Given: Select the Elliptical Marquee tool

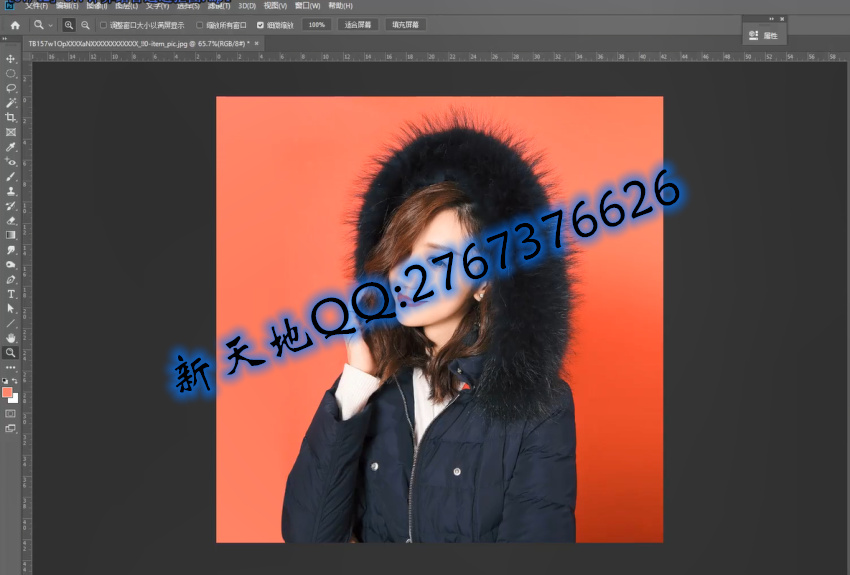Looking at the screenshot, I should 10,73.
